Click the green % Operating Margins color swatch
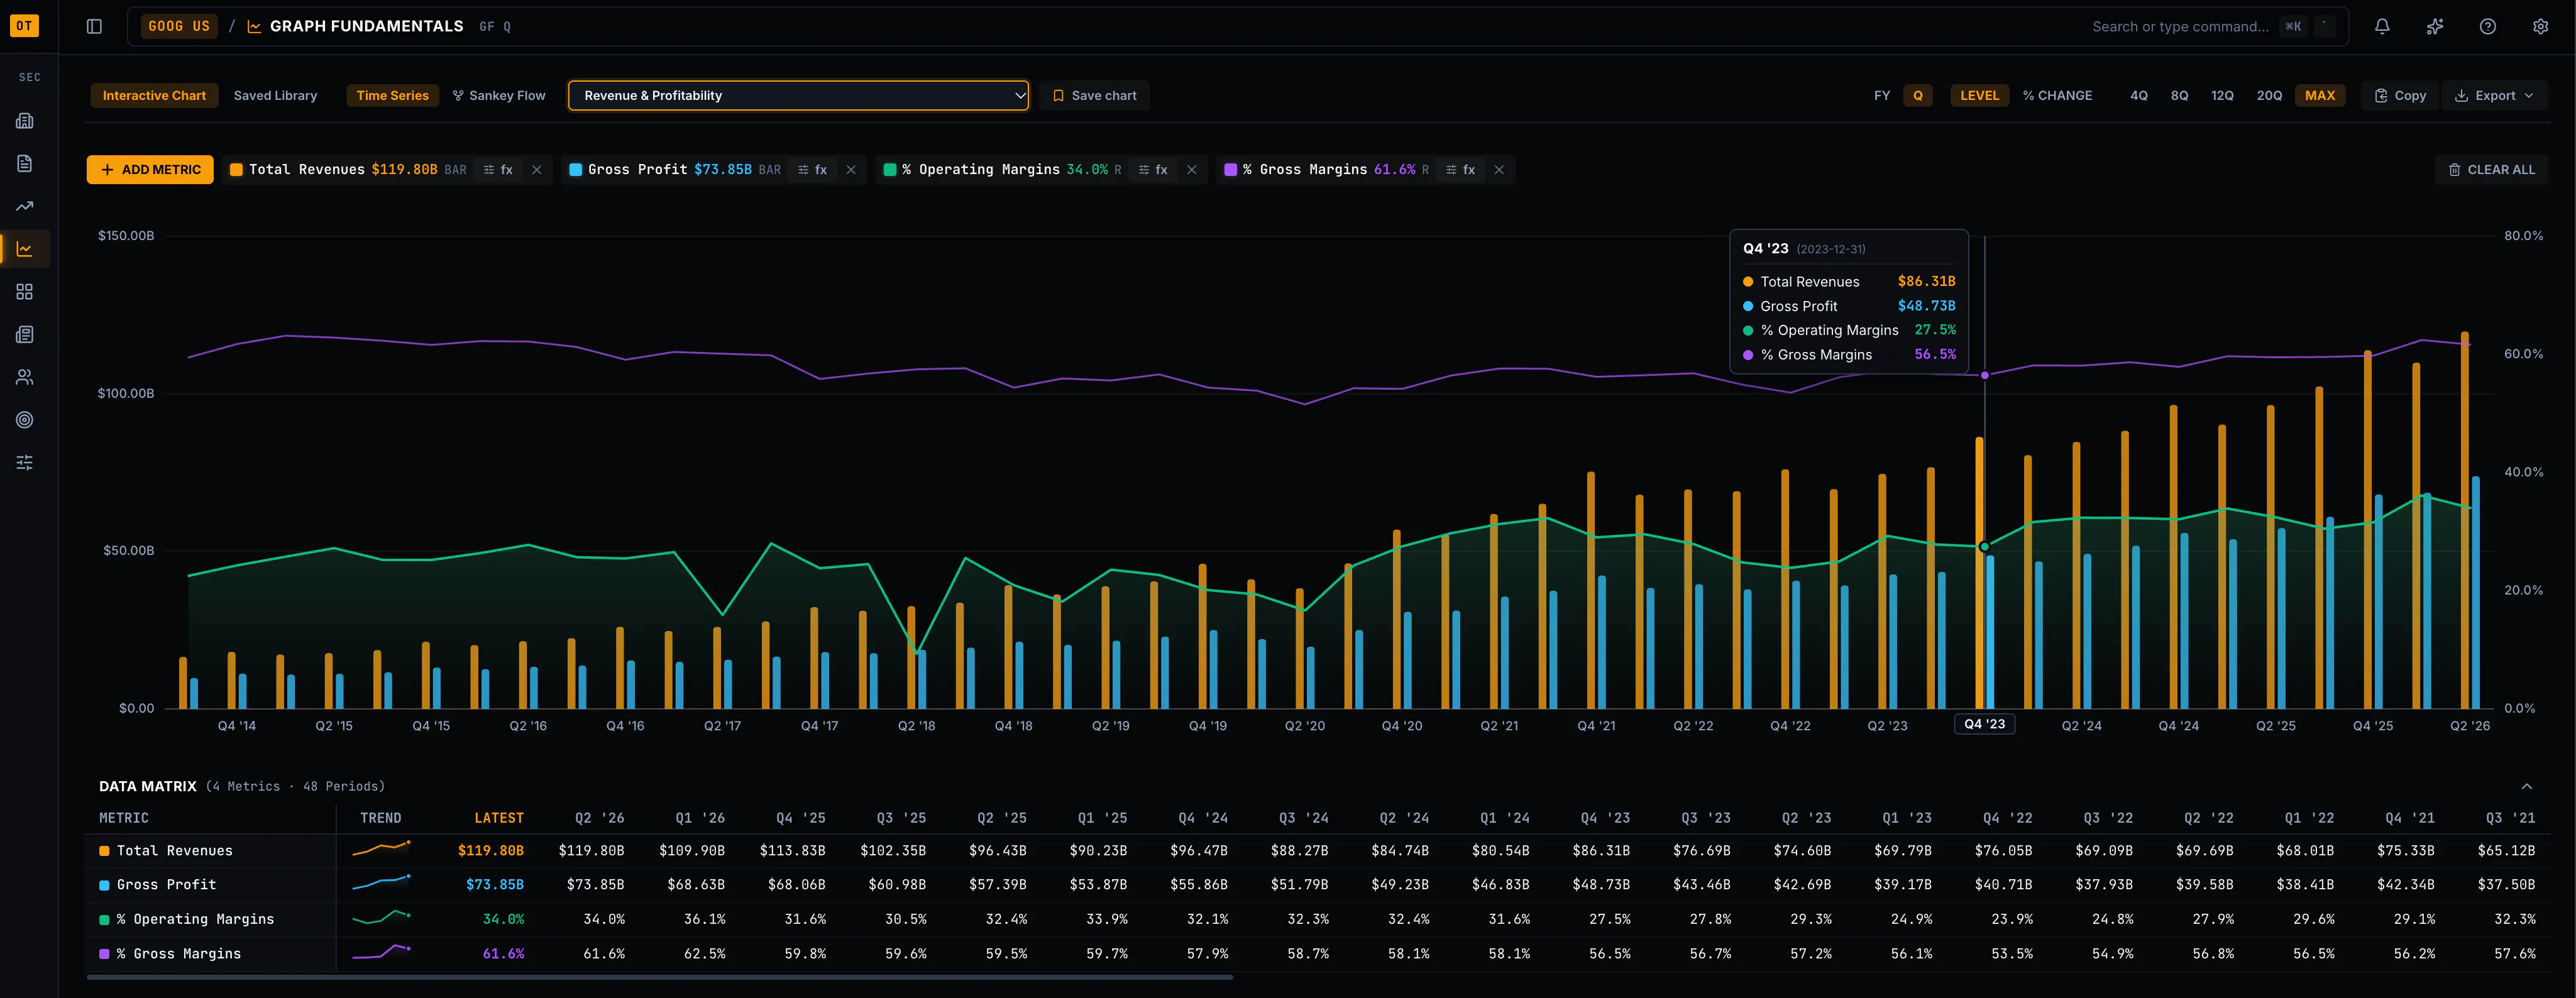This screenshot has width=2576, height=998. point(890,170)
